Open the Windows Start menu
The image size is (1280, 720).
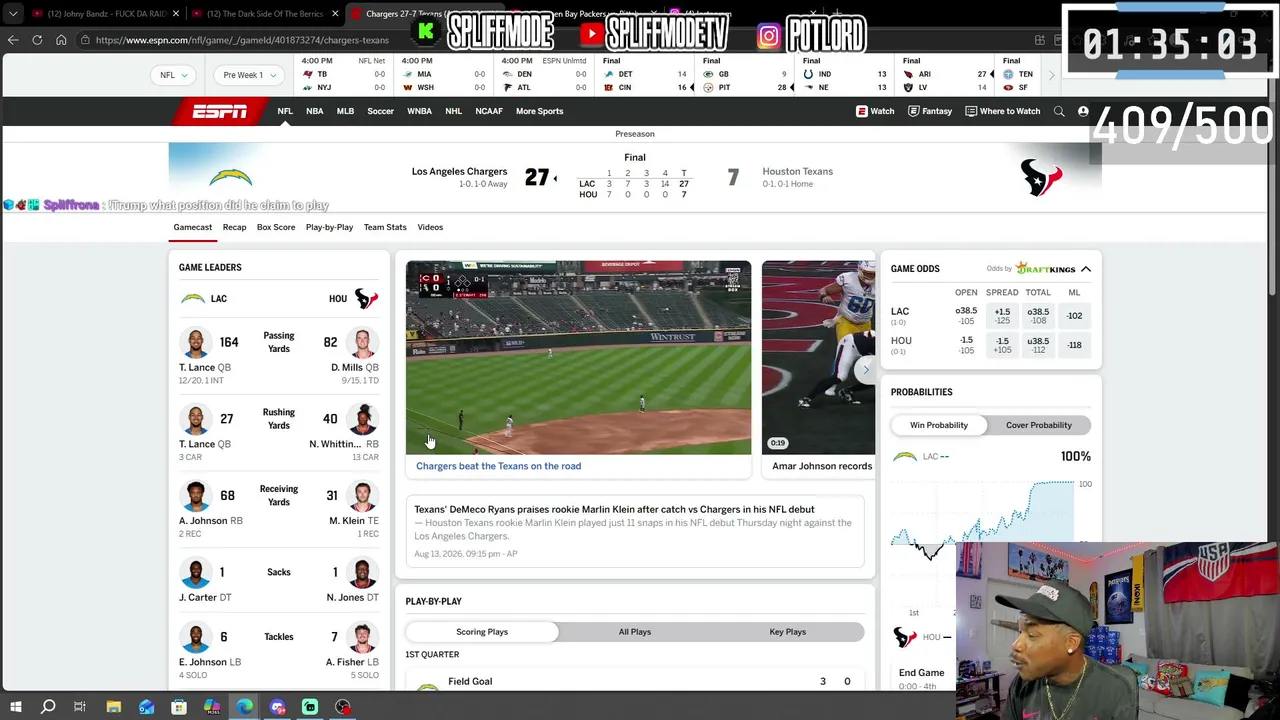pyautogui.click(x=15, y=707)
